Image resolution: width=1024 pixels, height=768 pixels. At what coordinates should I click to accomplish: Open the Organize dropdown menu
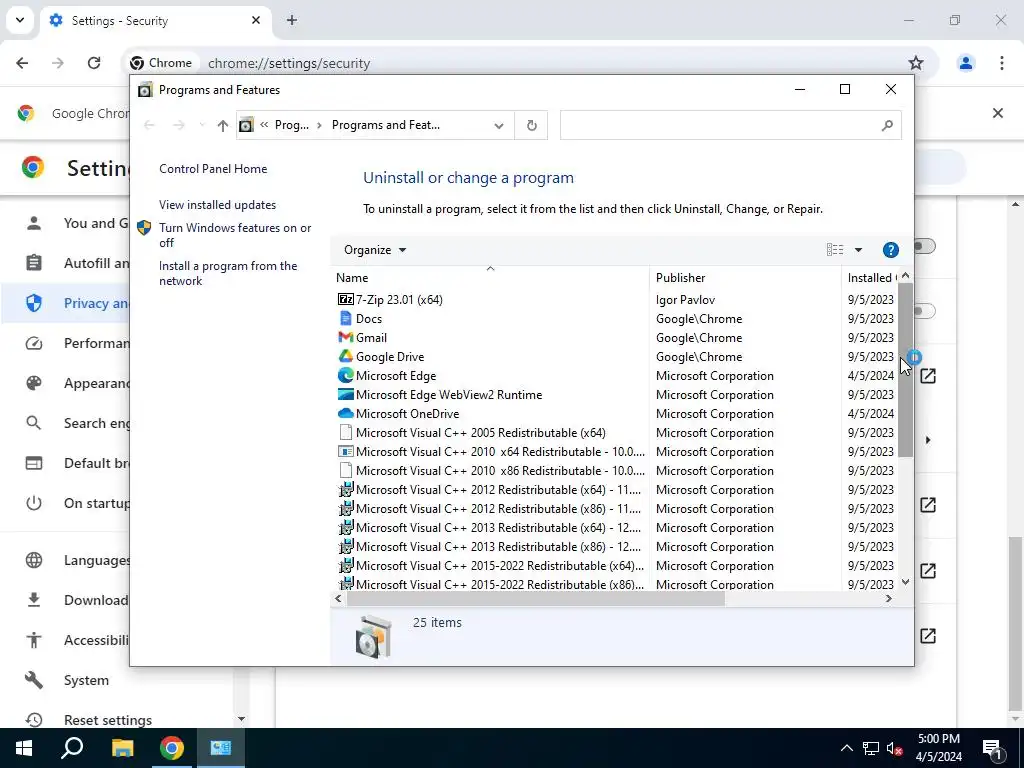tap(375, 250)
